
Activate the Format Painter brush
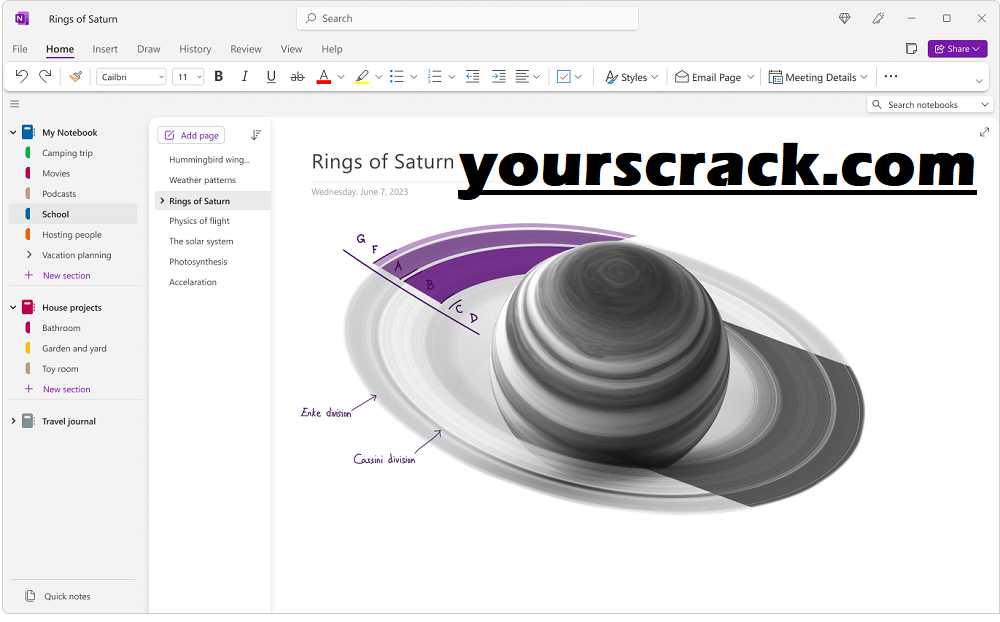pyautogui.click(x=75, y=77)
